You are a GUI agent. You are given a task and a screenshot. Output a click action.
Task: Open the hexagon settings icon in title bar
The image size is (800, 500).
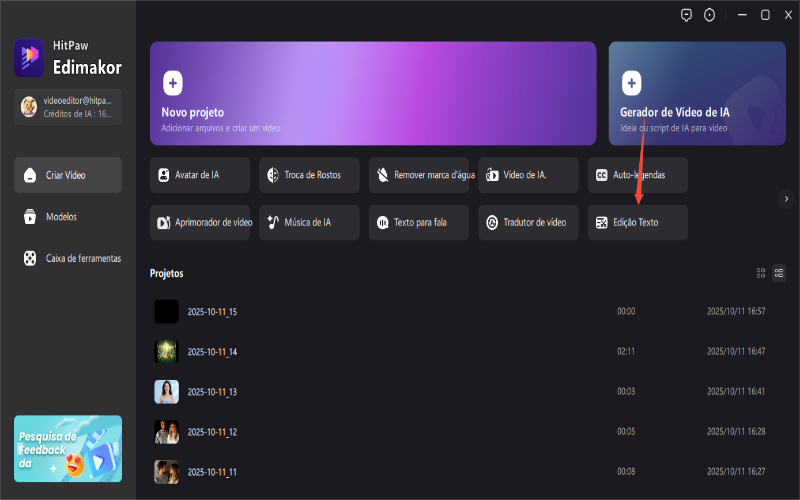[x=709, y=15]
